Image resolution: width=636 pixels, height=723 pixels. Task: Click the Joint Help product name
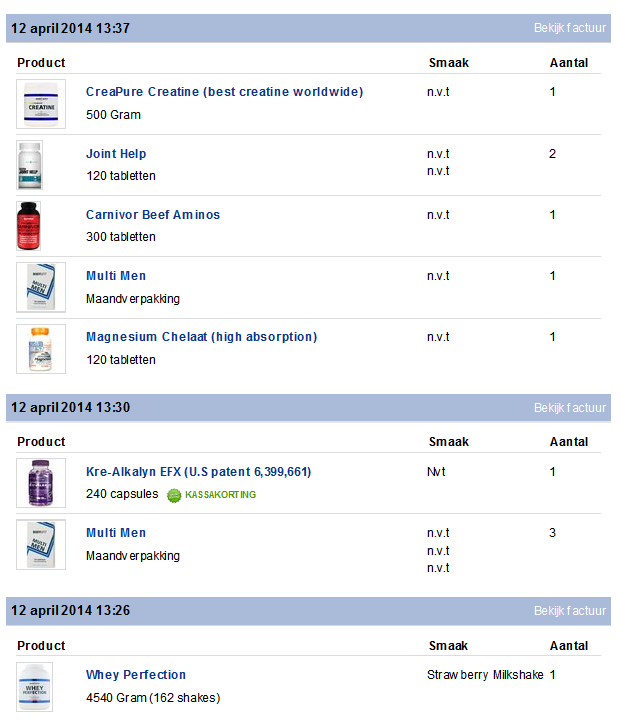click(x=116, y=154)
